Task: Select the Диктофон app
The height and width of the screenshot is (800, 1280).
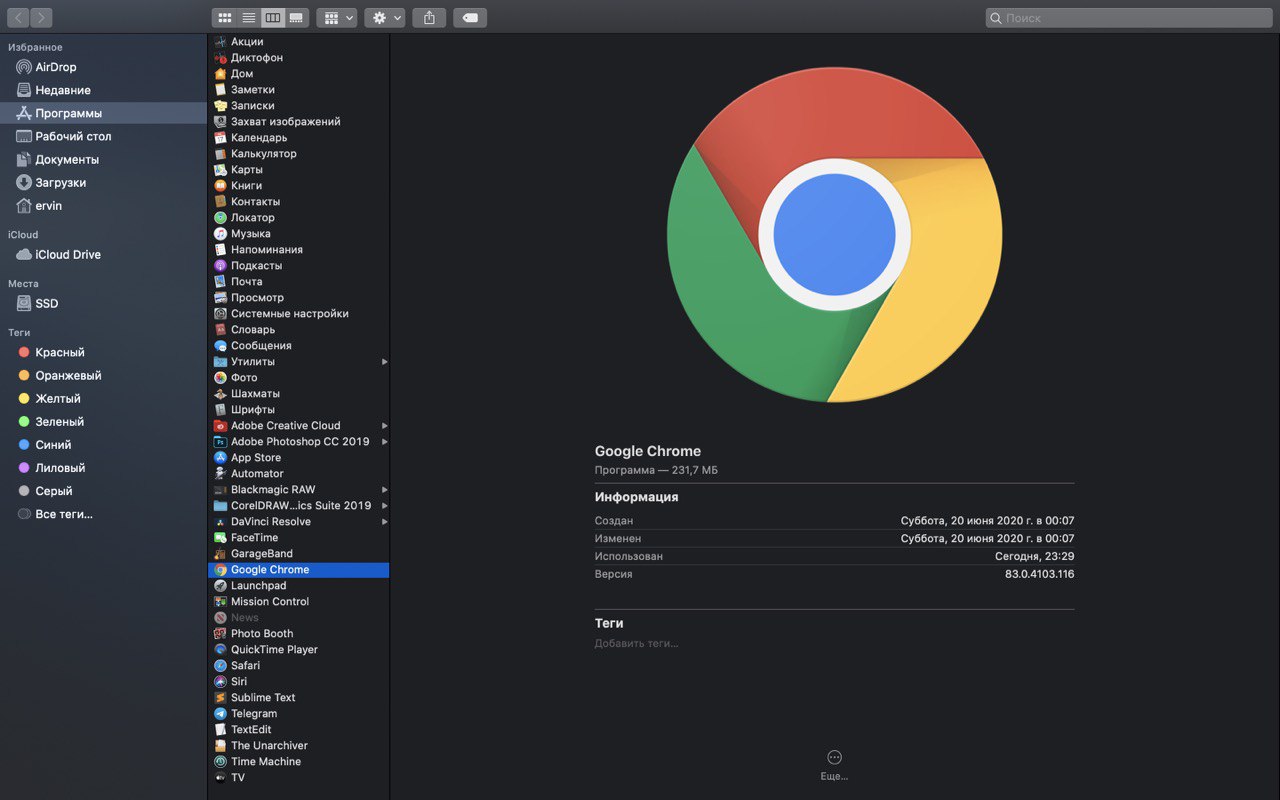Action: (x=298, y=57)
